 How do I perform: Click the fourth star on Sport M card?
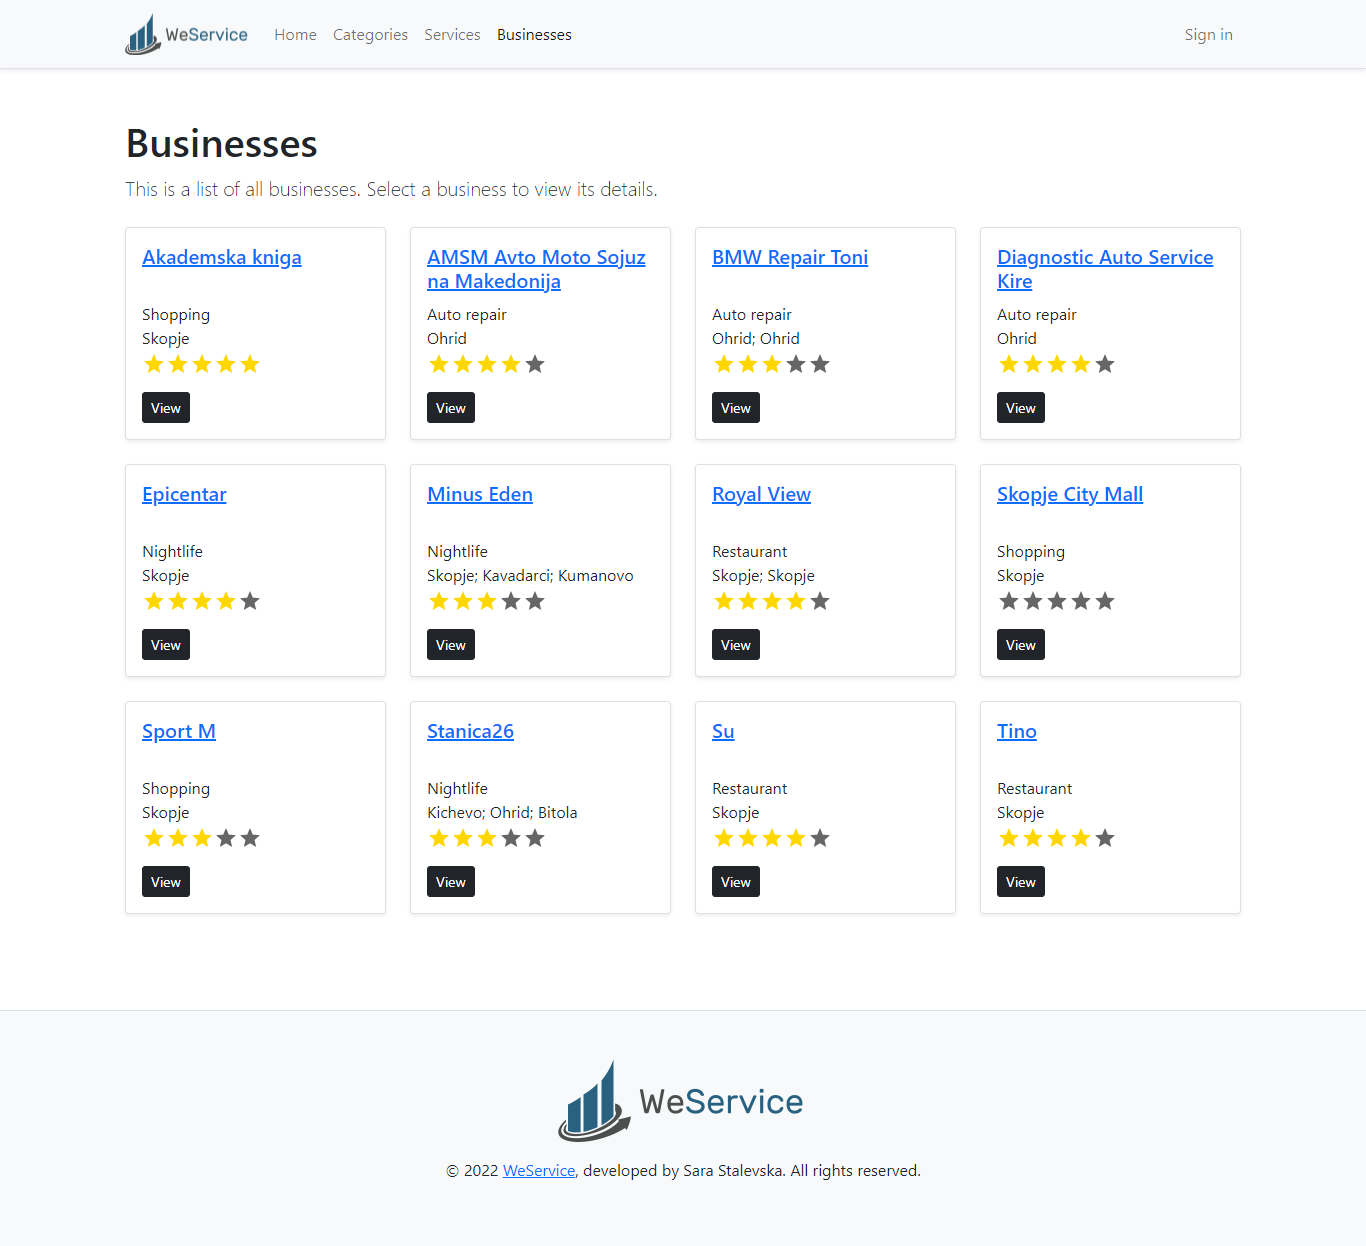pyautogui.click(x=226, y=838)
